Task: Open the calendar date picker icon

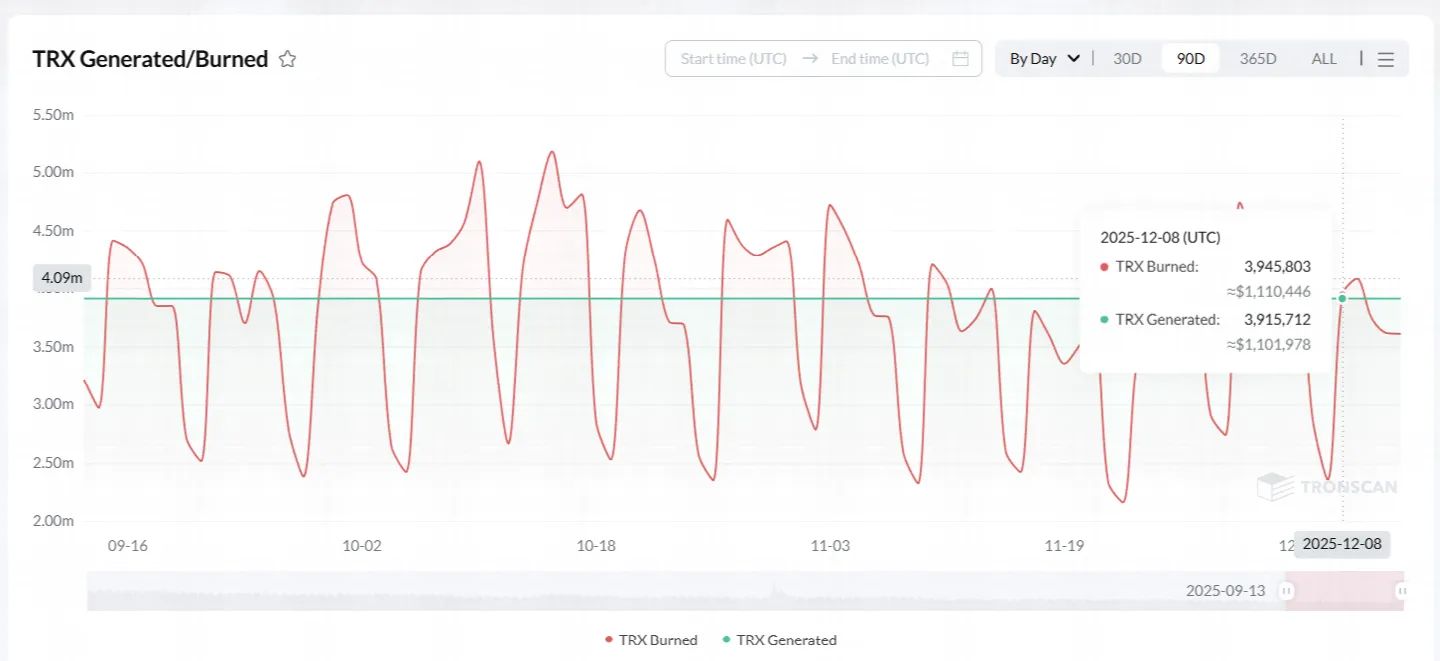Action: point(960,59)
